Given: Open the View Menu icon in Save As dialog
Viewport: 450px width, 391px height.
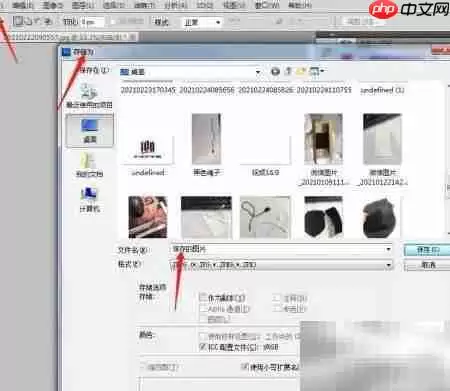Looking at the screenshot, I should 317,71.
